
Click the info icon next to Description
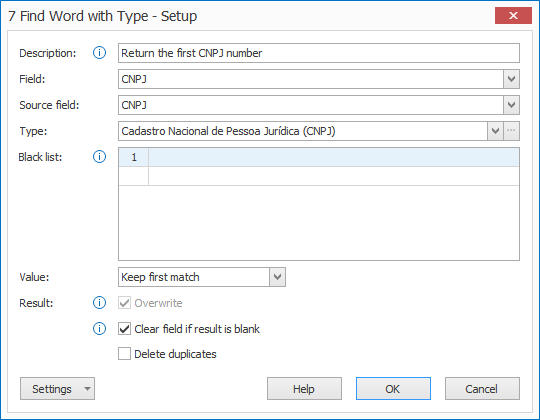[99, 53]
